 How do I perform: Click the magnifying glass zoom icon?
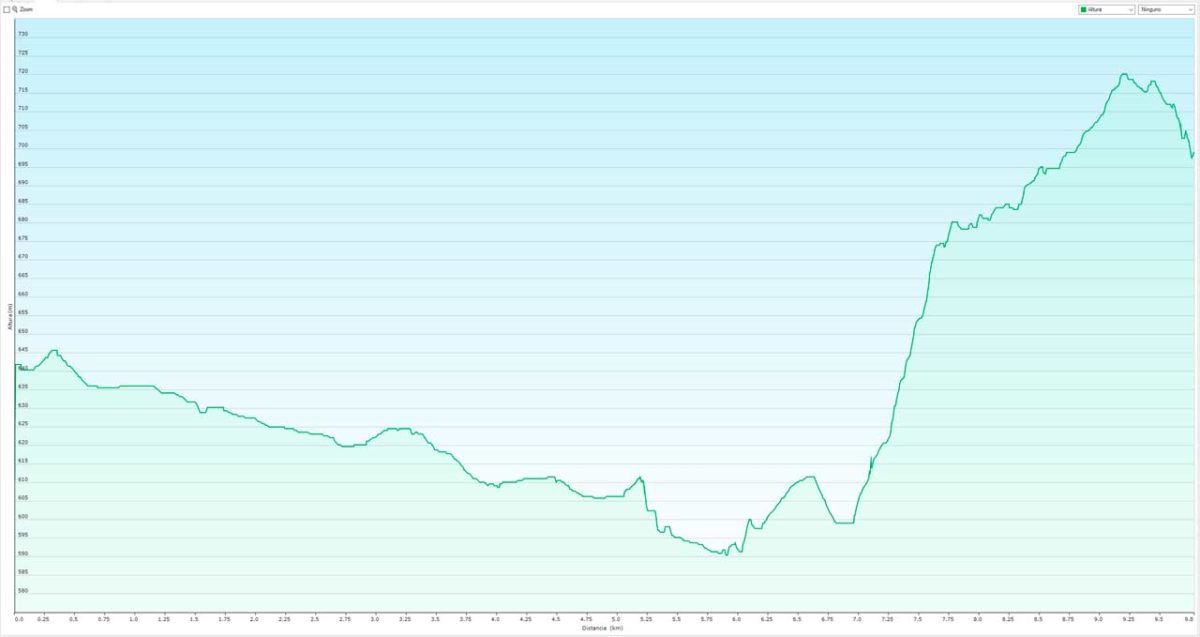(16, 9)
